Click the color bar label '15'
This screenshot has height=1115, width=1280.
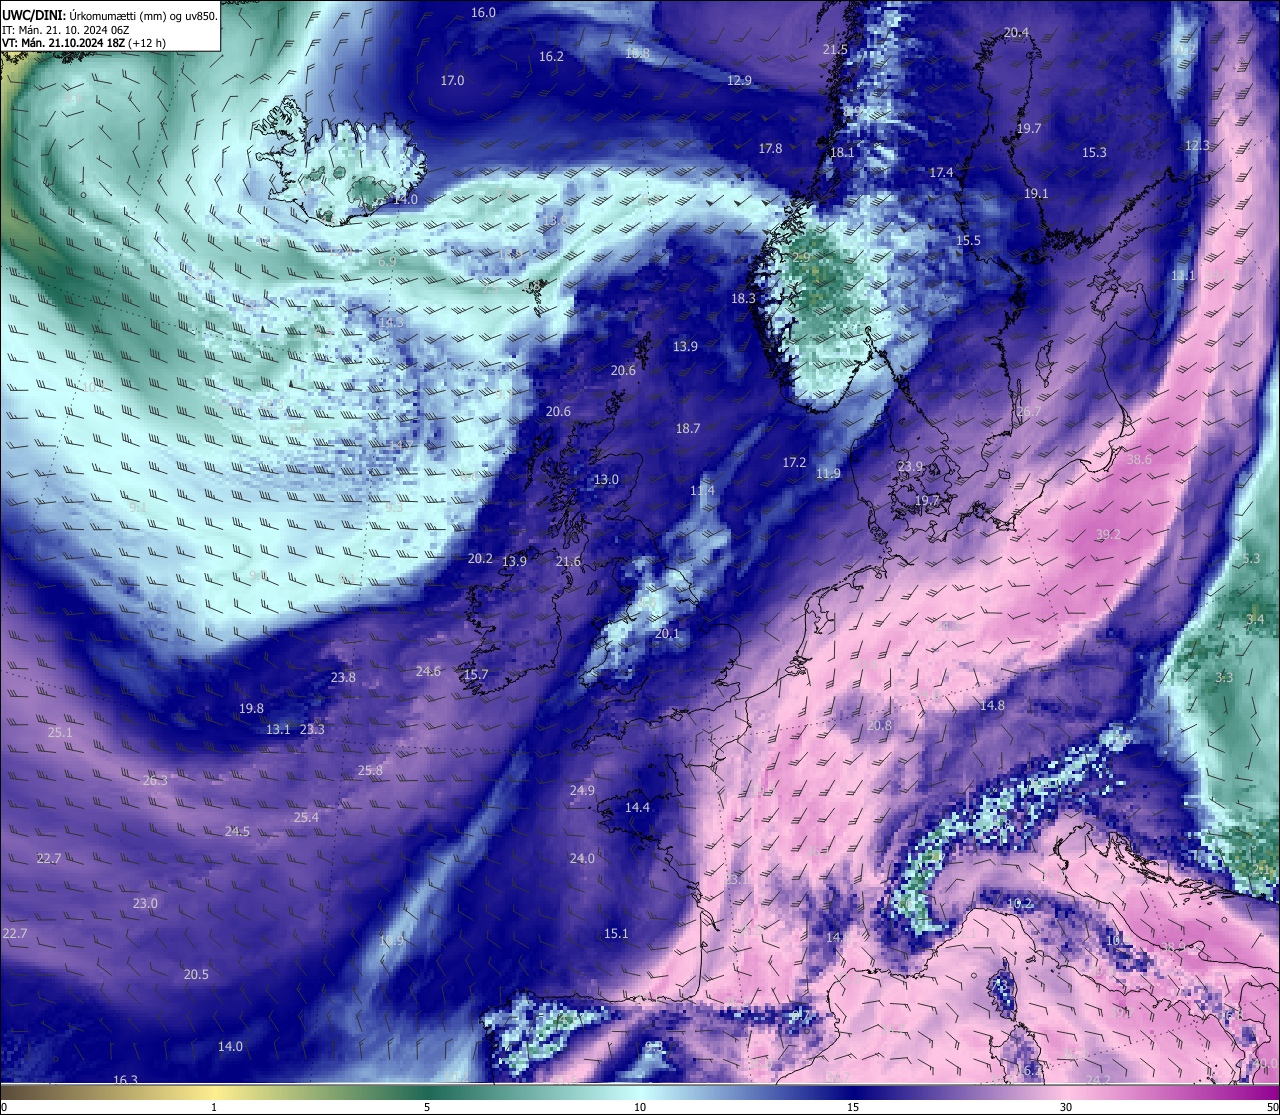pos(853,1107)
